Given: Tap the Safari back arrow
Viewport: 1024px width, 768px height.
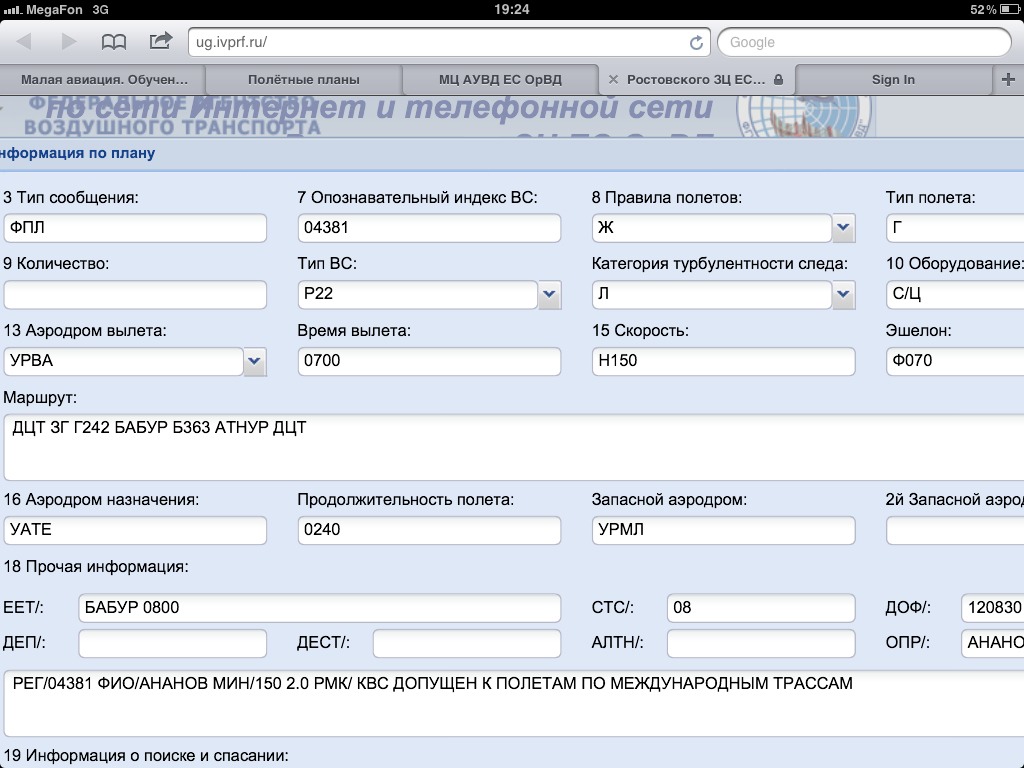Looking at the screenshot, I should (24, 42).
